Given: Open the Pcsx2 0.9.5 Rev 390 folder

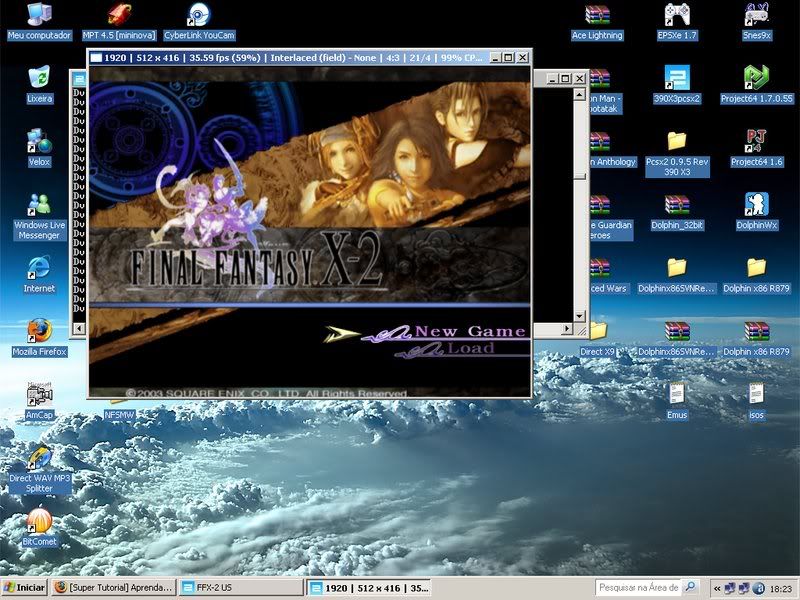Looking at the screenshot, I should pyautogui.click(x=677, y=141).
